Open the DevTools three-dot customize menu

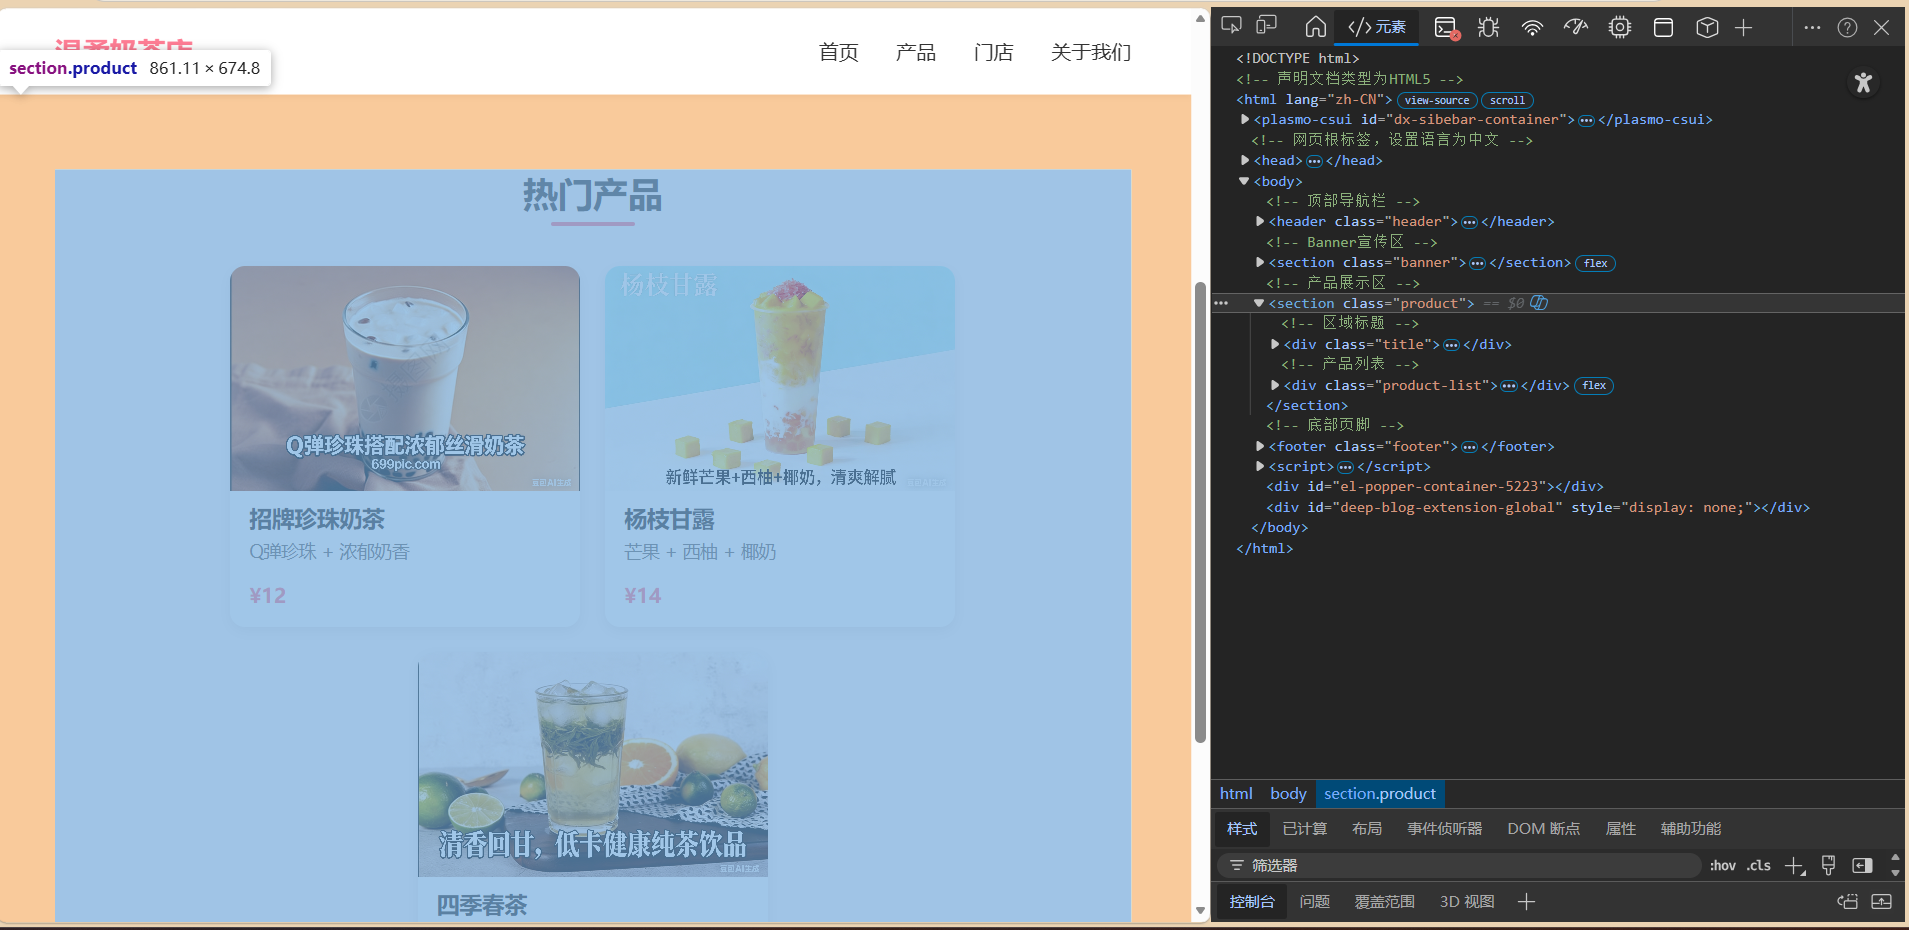[x=1812, y=27]
